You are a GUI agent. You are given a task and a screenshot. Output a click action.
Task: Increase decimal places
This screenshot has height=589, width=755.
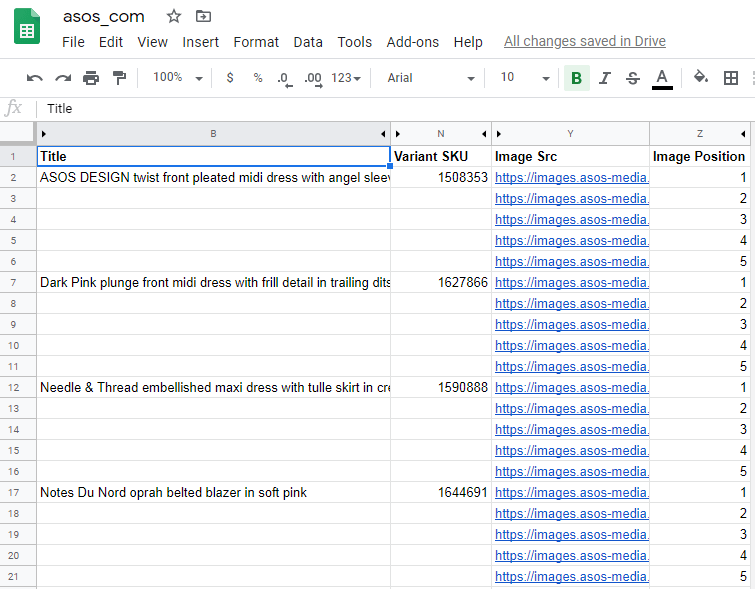click(x=313, y=79)
